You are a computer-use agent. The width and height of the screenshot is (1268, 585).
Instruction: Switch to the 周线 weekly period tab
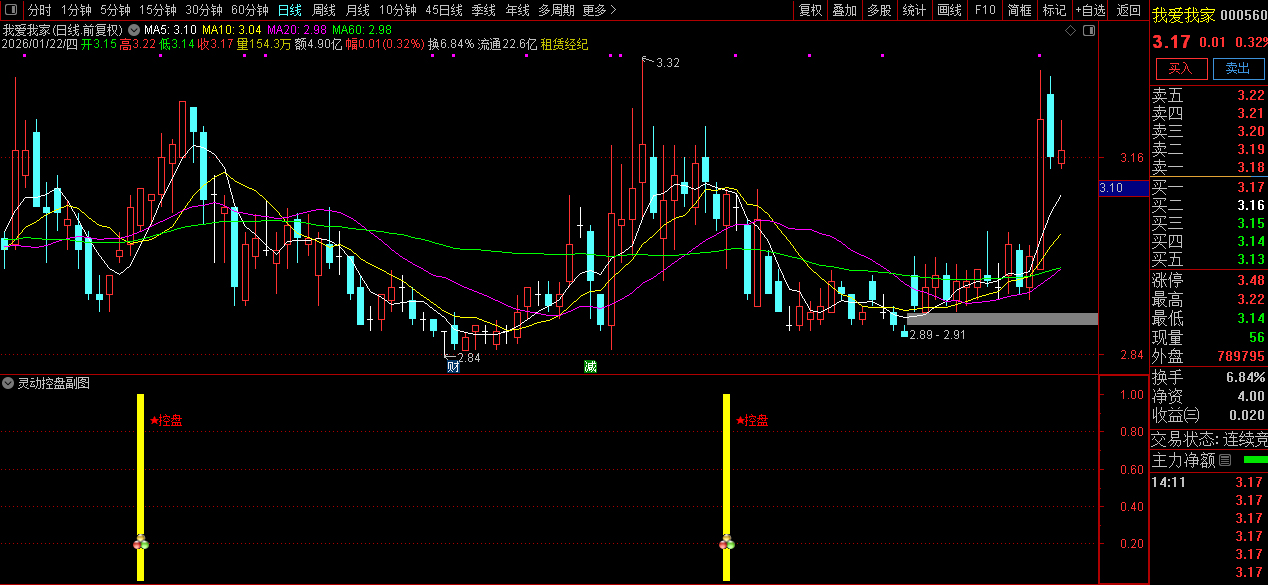pos(324,10)
